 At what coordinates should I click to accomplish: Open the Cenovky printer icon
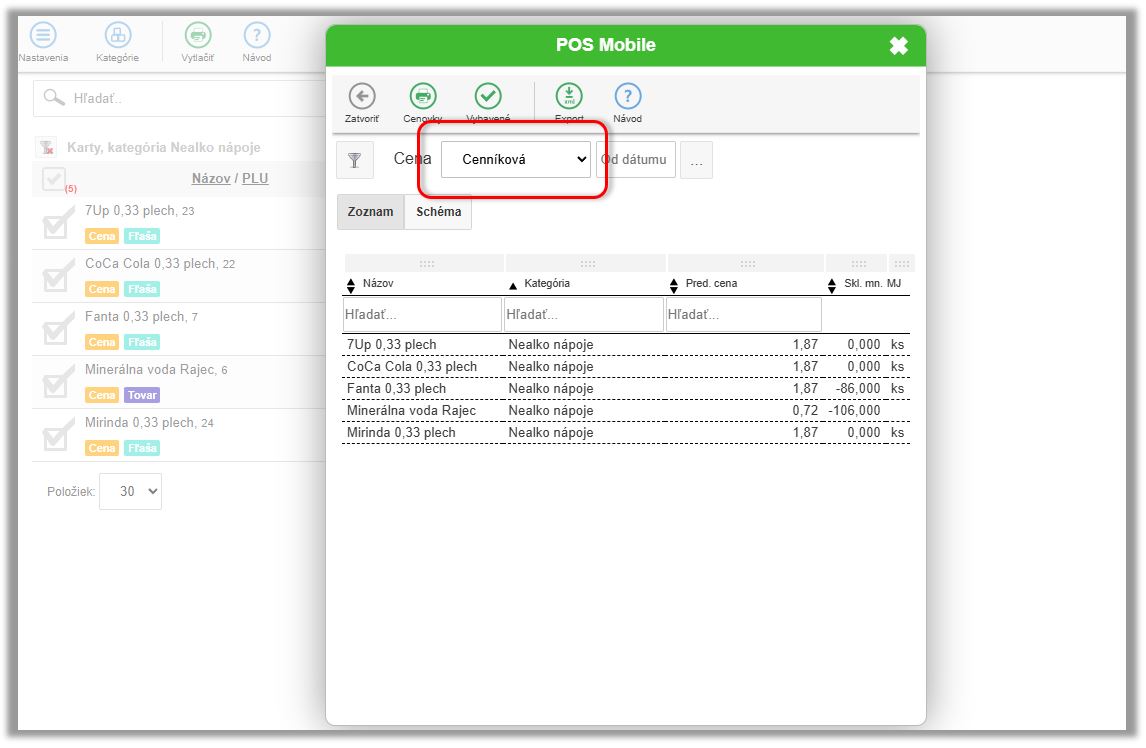(x=423, y=97)
